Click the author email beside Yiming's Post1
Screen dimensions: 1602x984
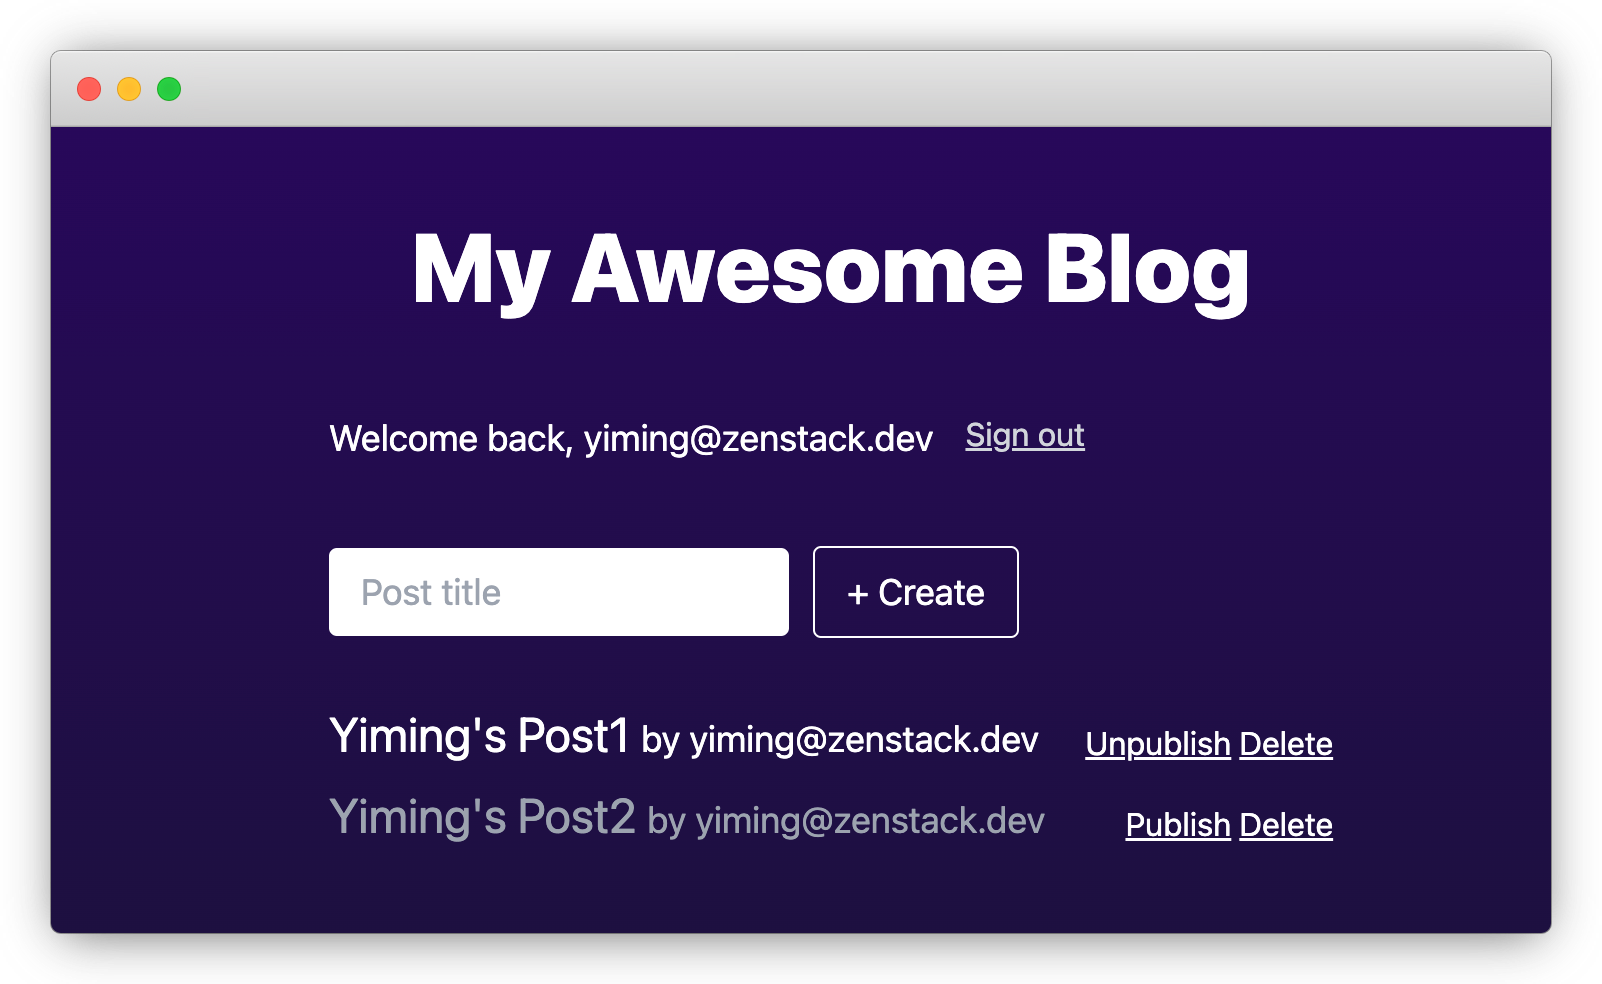(864, 740)
